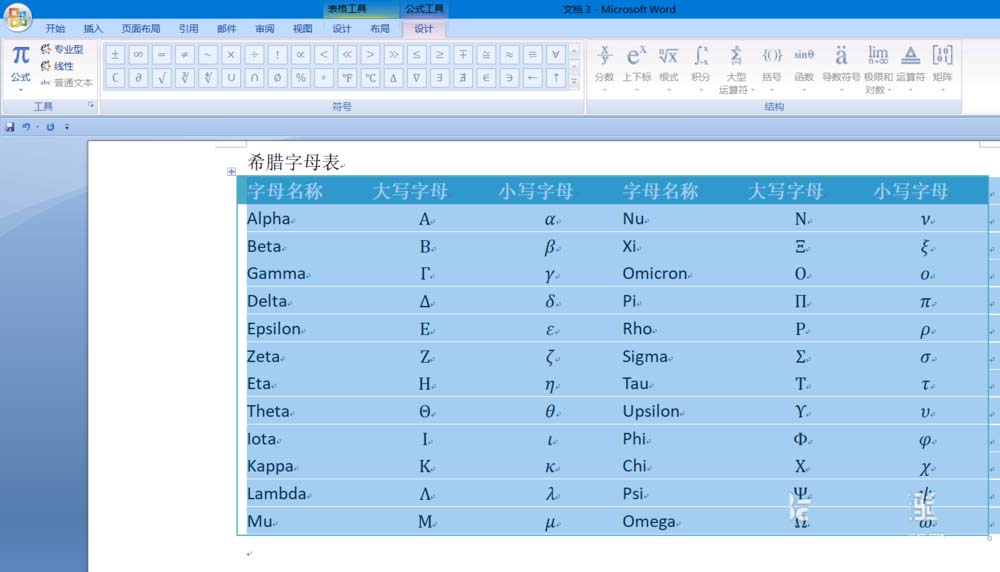Expand the 极限和对数 structures
The width and height of the screenshot is (1000, 572).
(878, 68)
